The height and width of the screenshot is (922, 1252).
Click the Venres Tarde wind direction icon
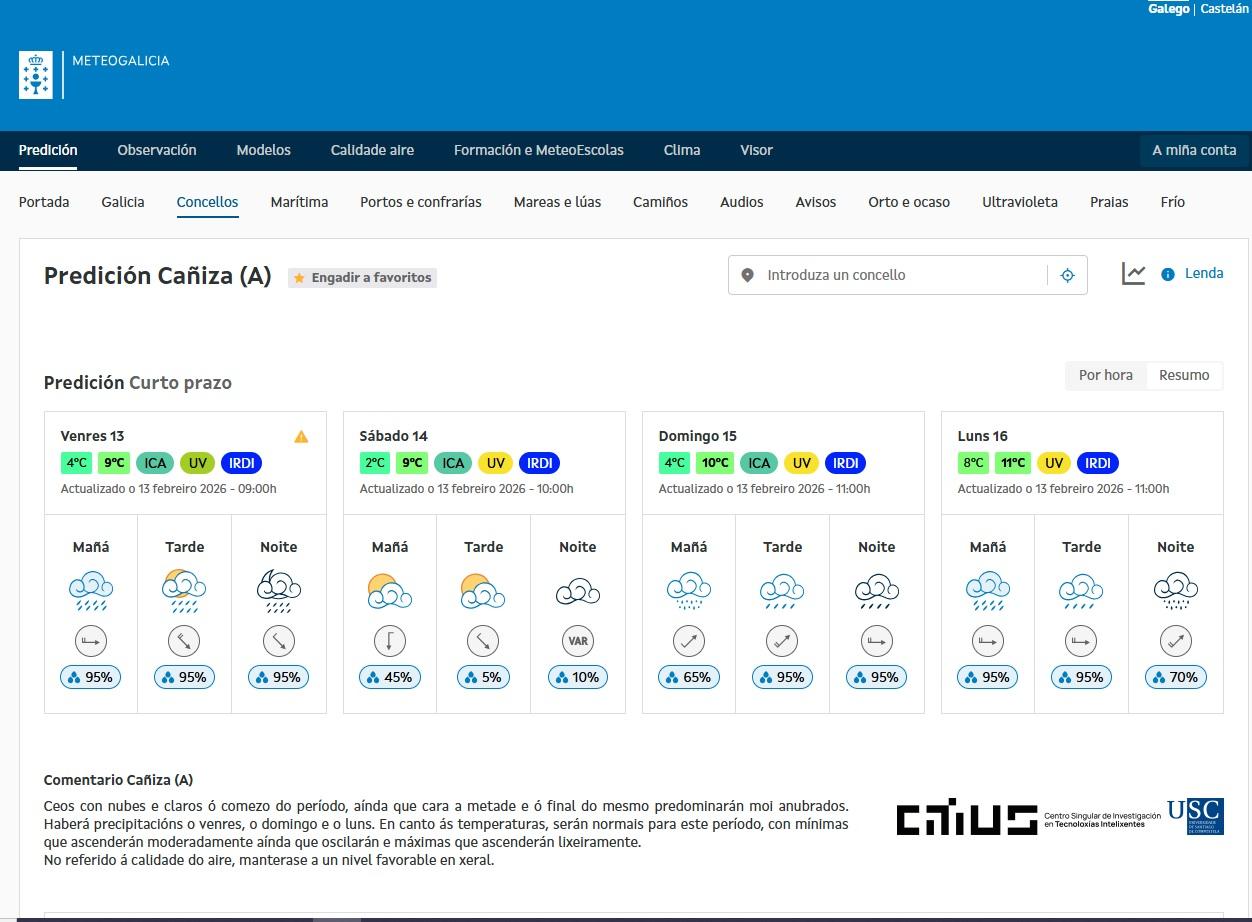185,641
